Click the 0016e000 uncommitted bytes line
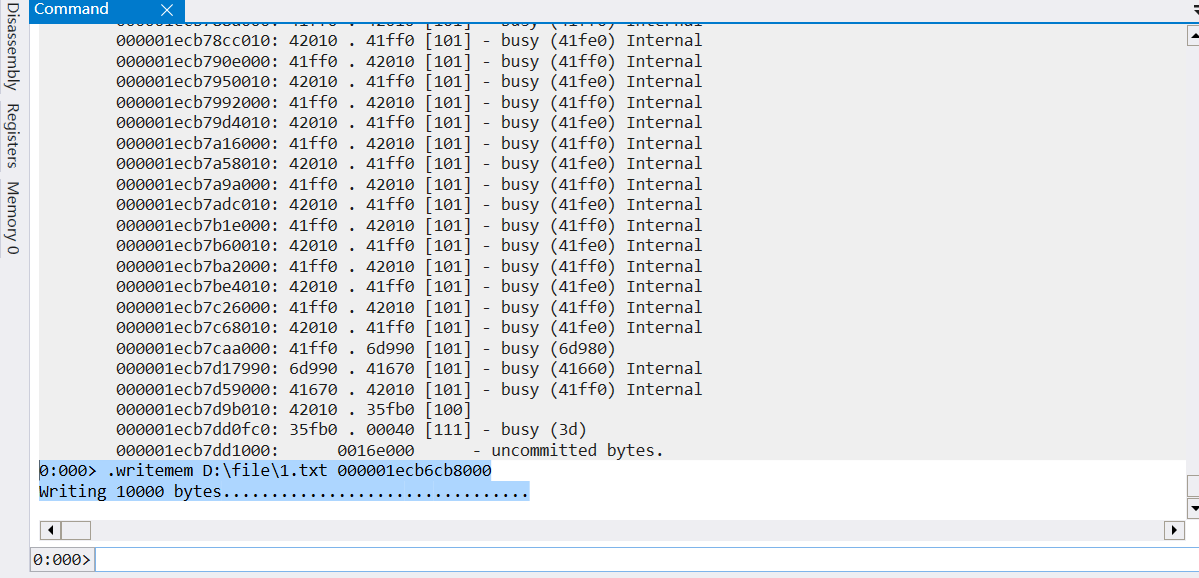 pyautogui.click(x=390, y=450)
